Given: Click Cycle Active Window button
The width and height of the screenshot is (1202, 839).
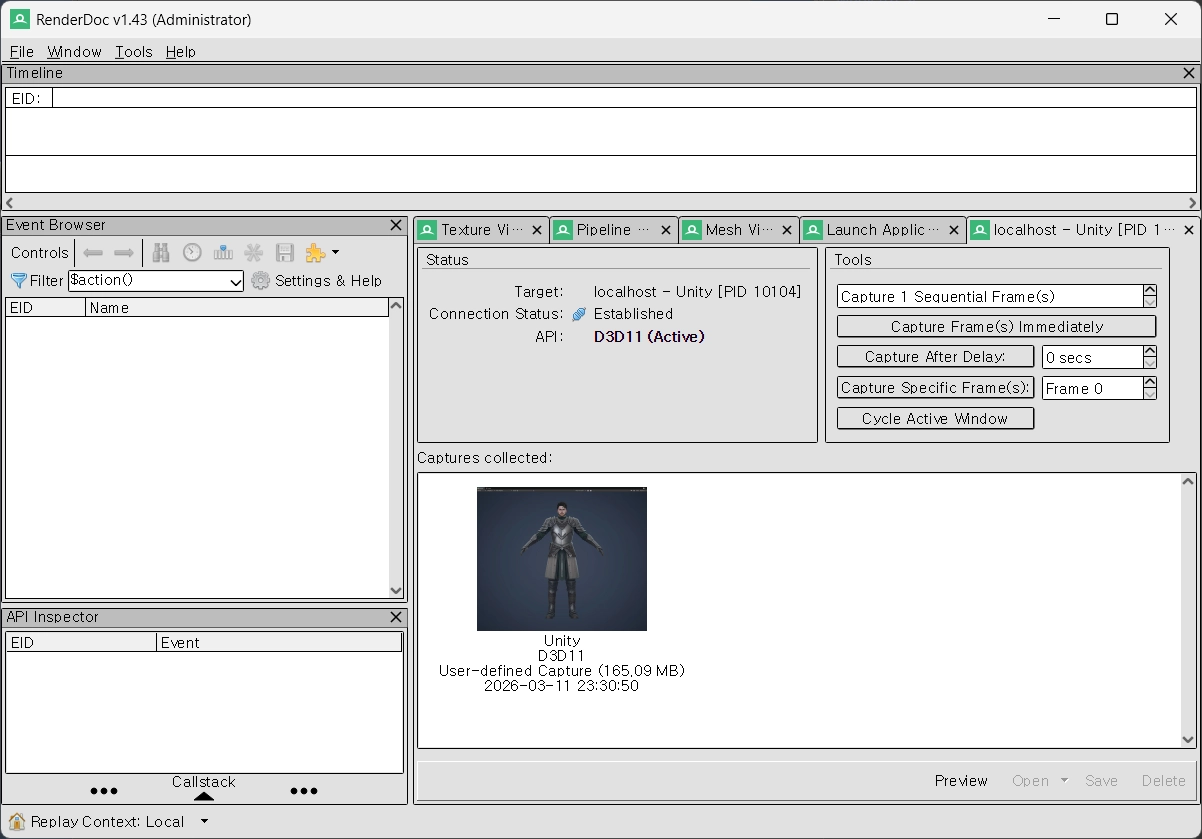Looking at the screenshot, I should (x=935, y=419).
